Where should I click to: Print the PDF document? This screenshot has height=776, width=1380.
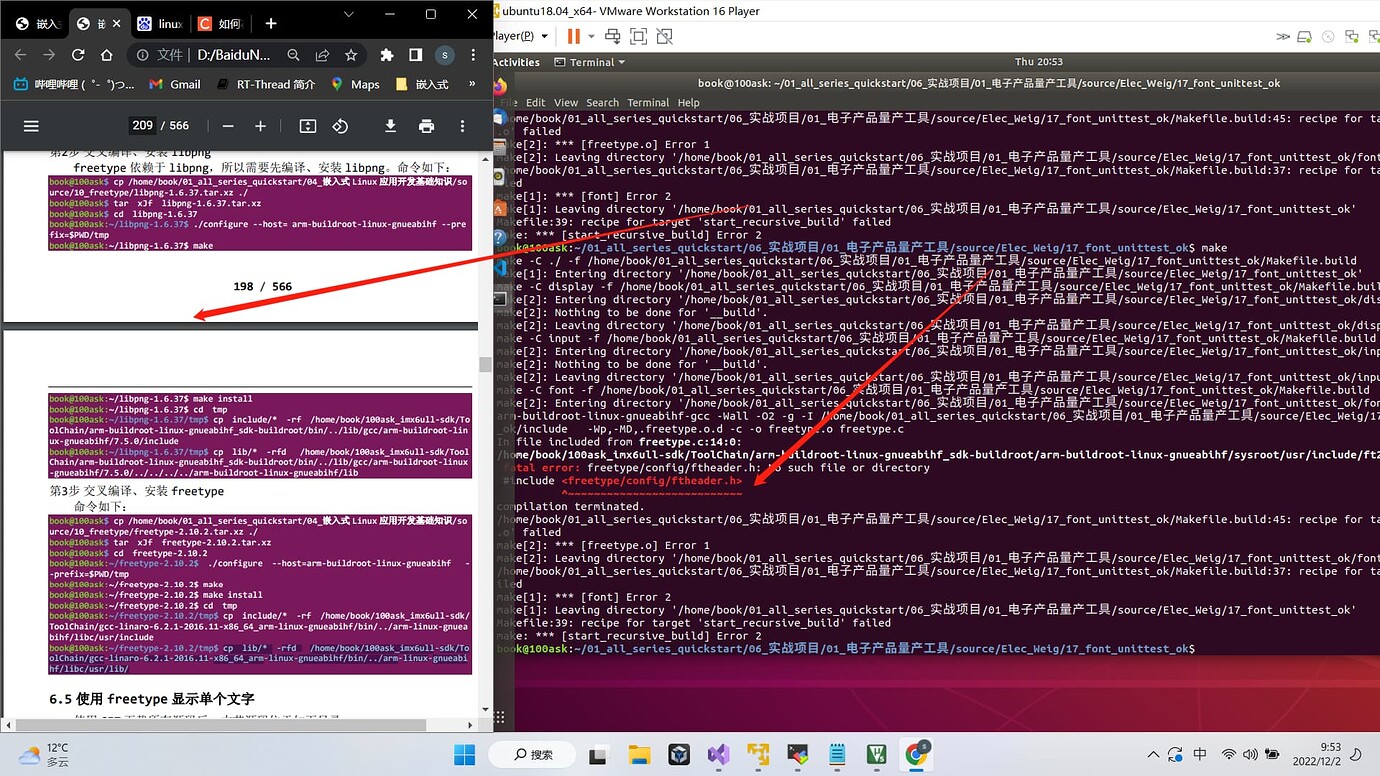point(427,126)
